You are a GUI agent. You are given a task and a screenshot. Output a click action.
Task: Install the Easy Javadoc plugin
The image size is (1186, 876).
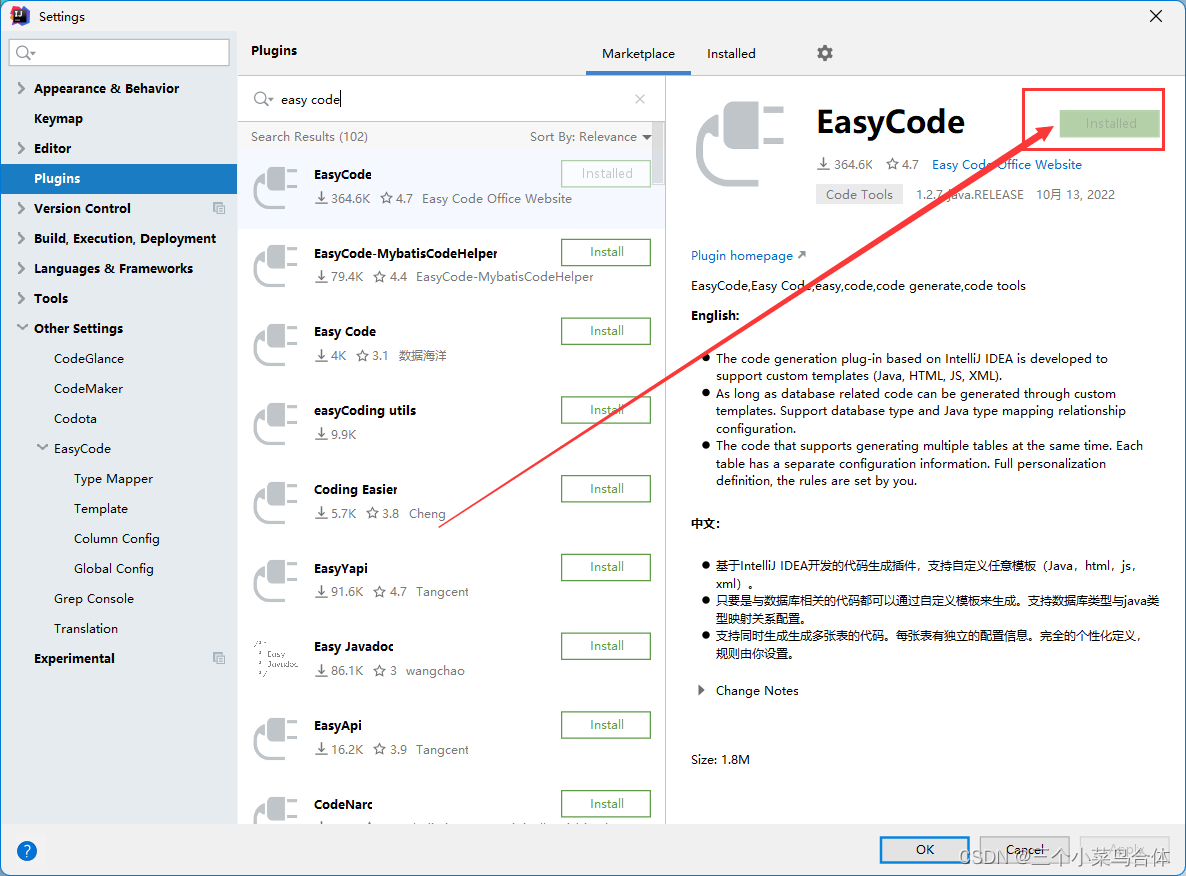click(x=606, y=646)
